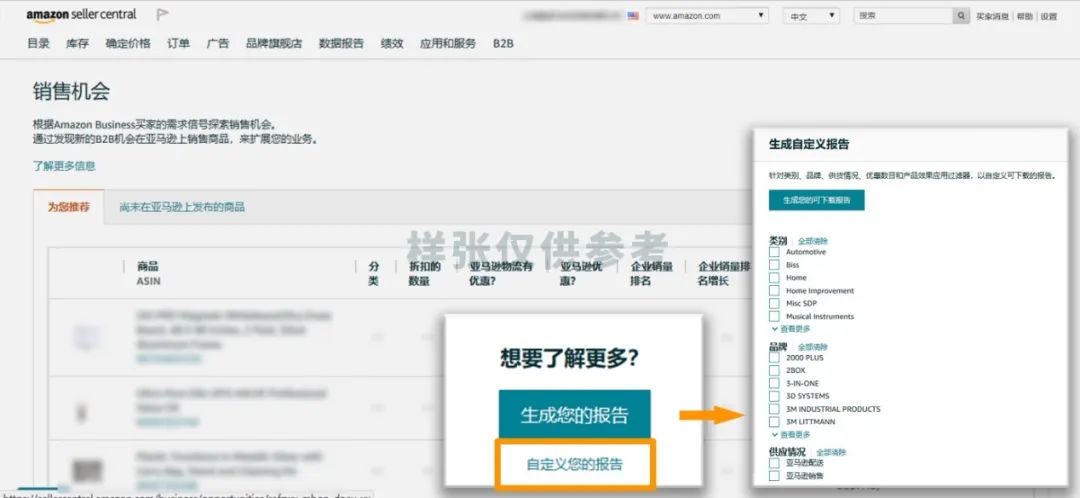Screen dimensions: 1080x498
Task: Check the Biss category checkbox
Action: (x=774, y=264)
